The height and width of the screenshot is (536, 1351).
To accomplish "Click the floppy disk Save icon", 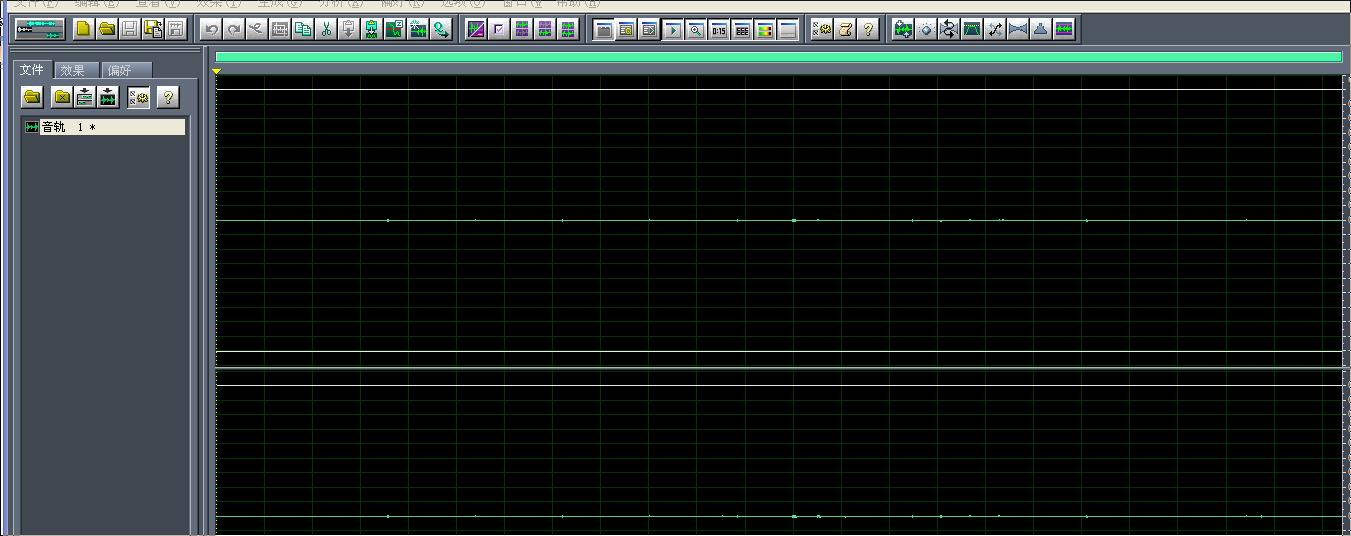I will 129,29.
